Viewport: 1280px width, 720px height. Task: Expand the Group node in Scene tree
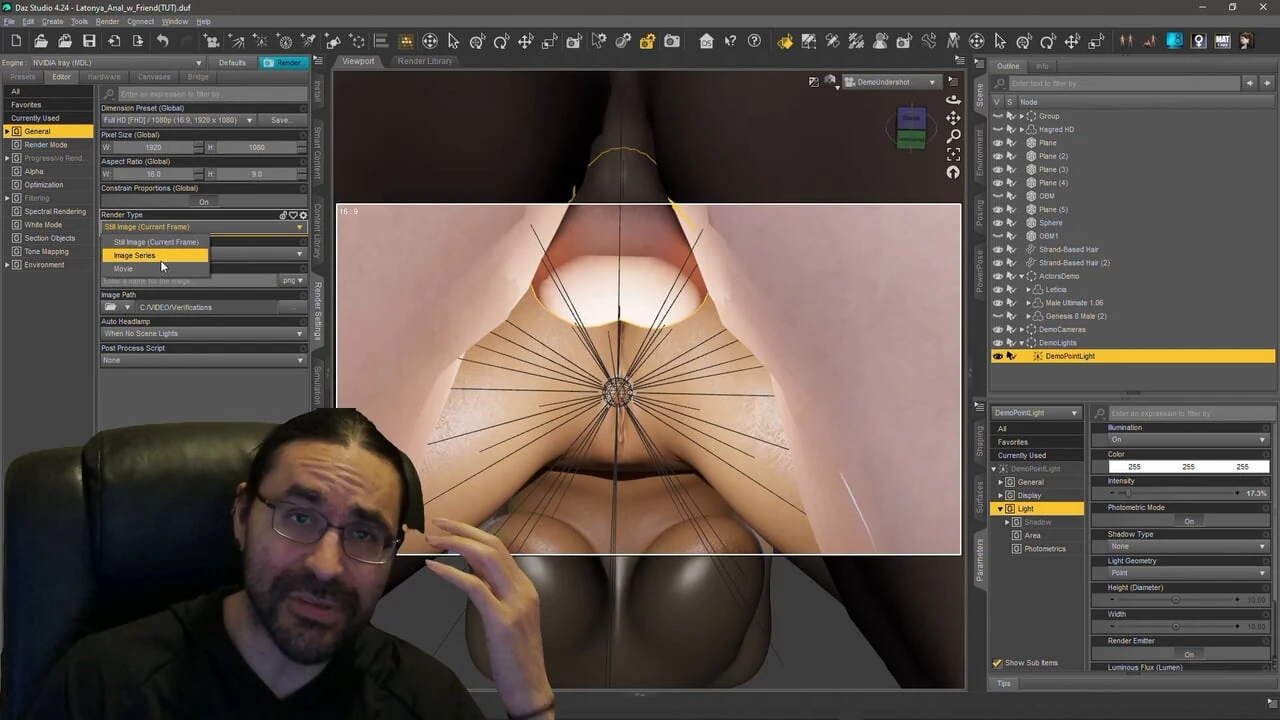[1021, 116]
